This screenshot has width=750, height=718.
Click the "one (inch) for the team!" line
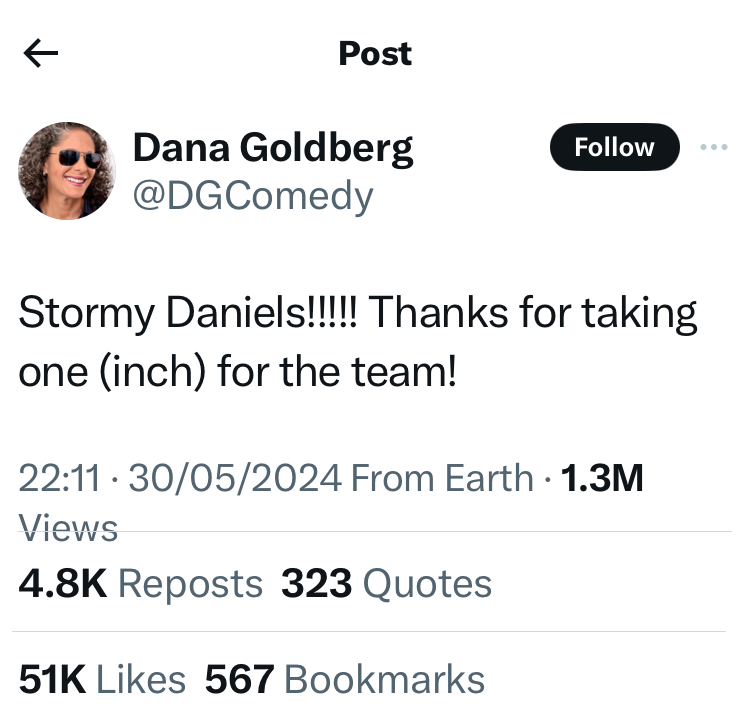(238, 371)
